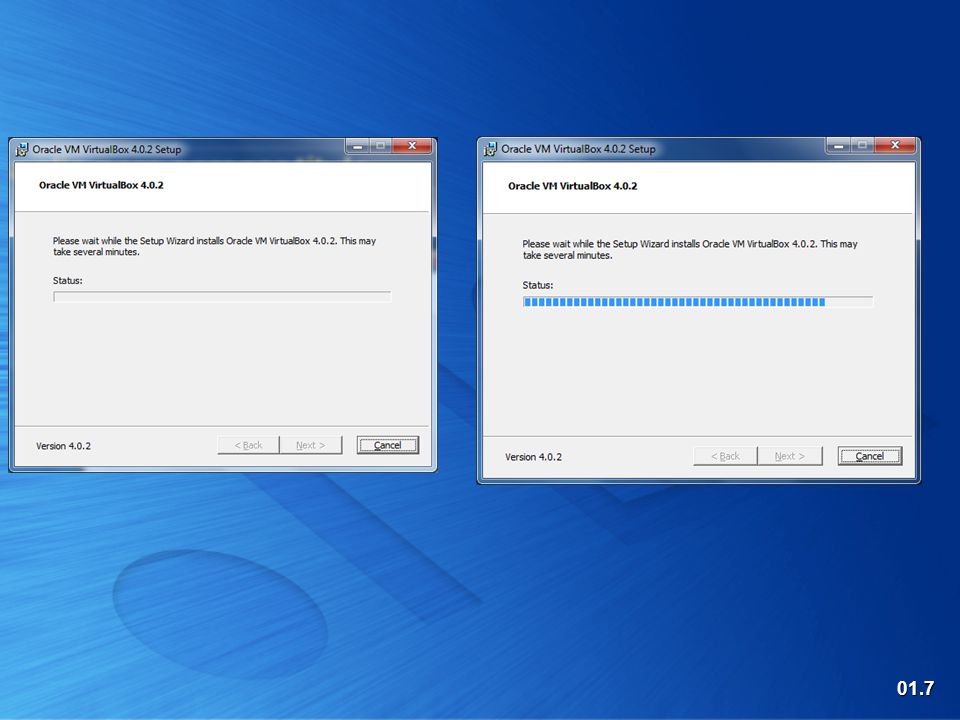Click the empty progress bar in left window
This screenshot has height=720, width=960.
point(222,296)
